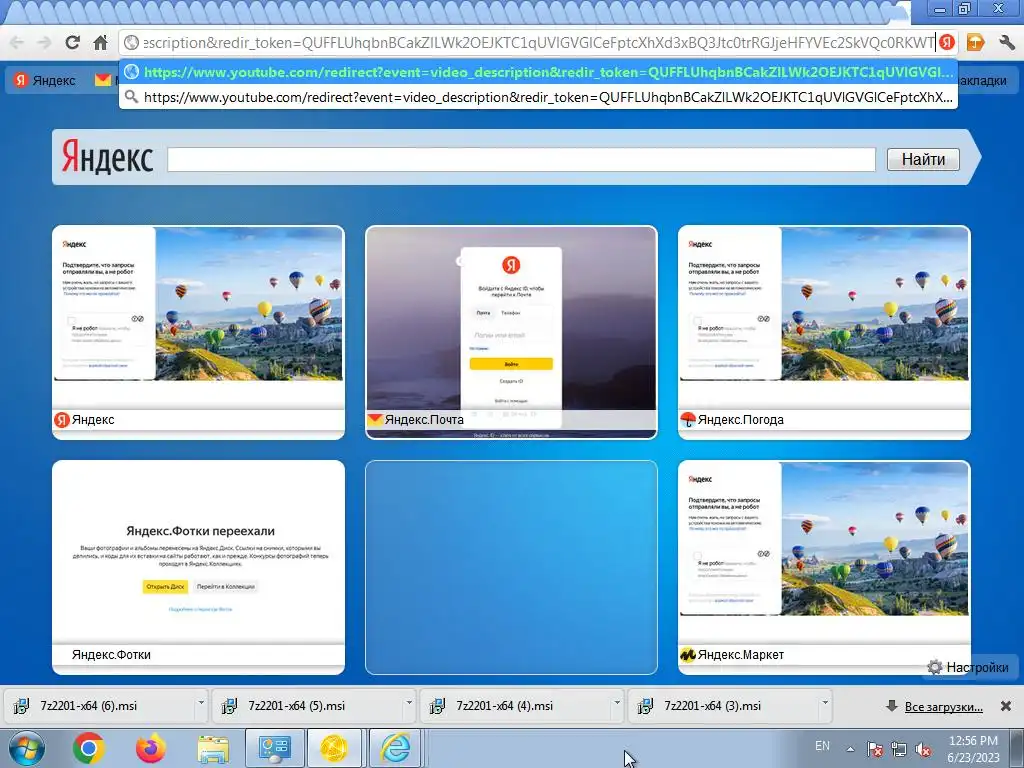This screenshot has width=1024, height=768.
Task: Click the red Яндекс favicon on first tile
Action: [61, 420]
